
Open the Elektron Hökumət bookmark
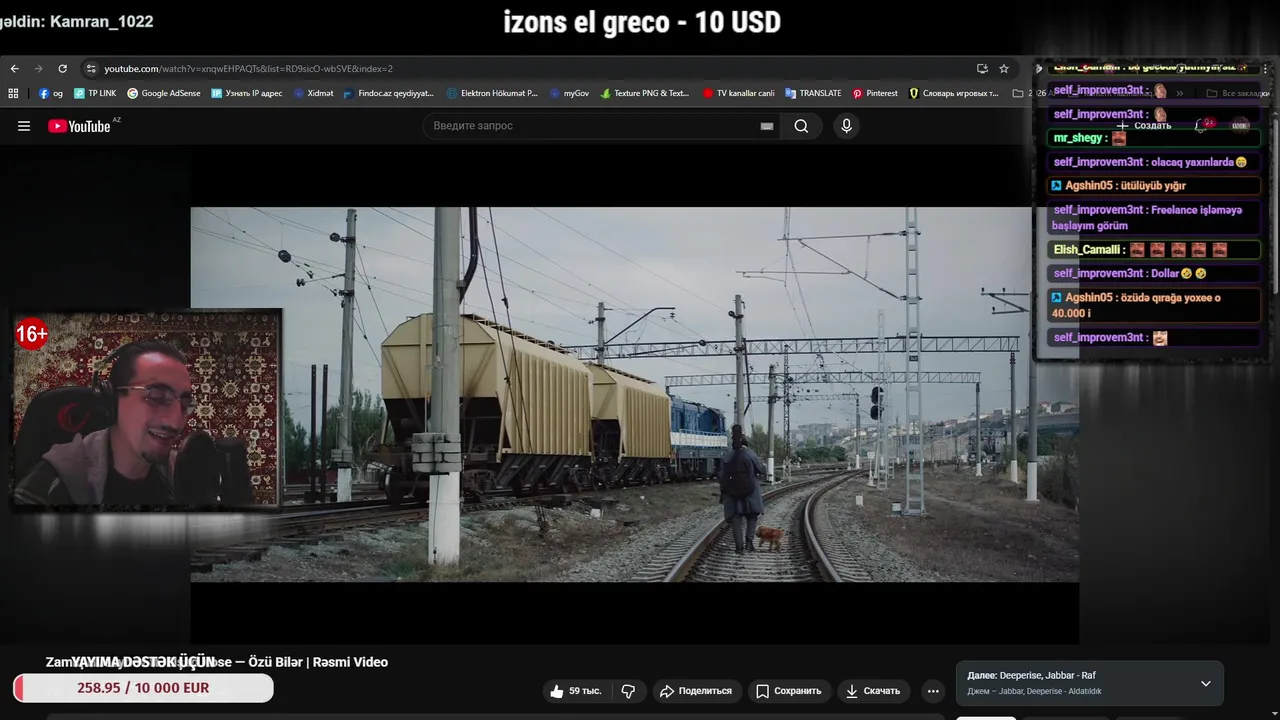[x=492, y=93]
